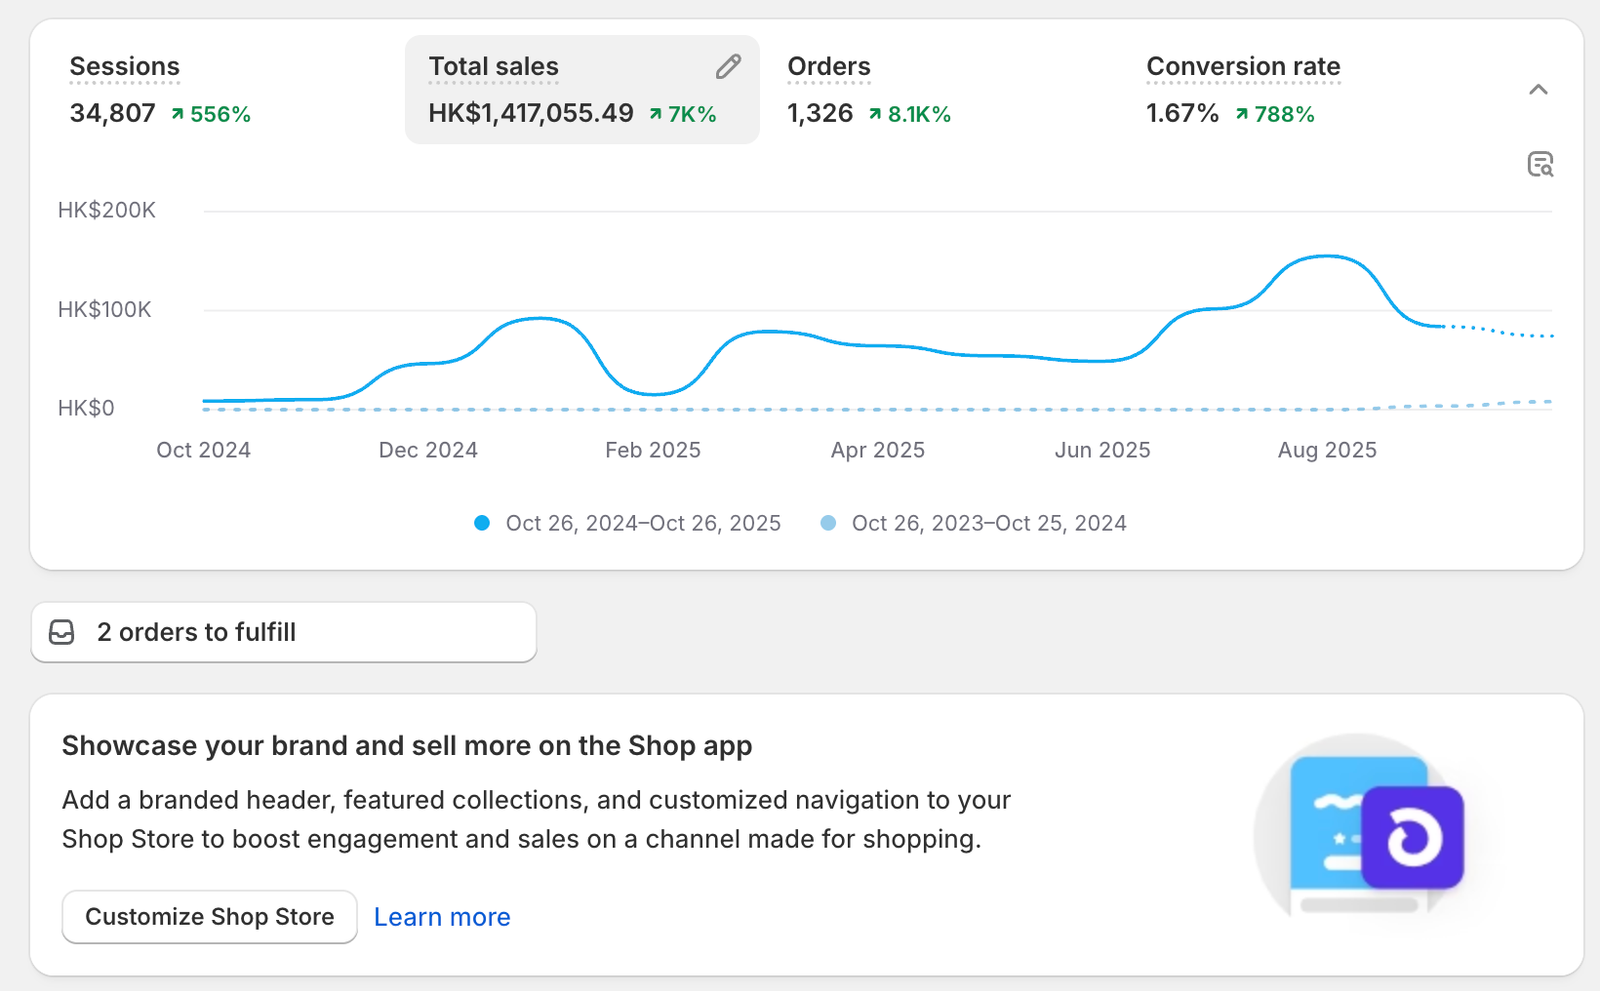This screenshot has width=1600, height=991.
Task: Open the Learn more link
Action: point(442,916)
